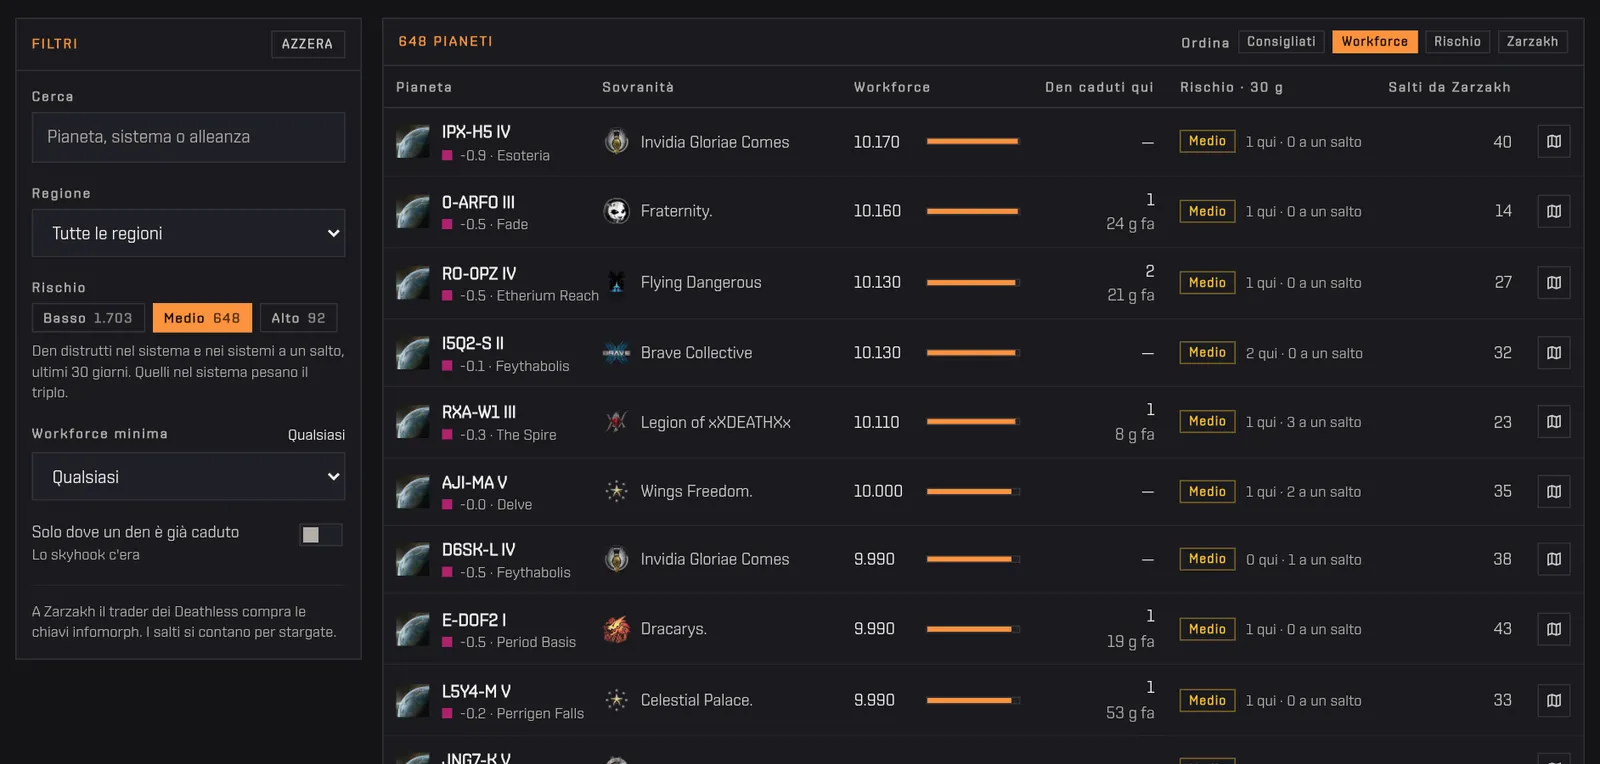Open the map icon for AJI-MA V

point(1553,492)
